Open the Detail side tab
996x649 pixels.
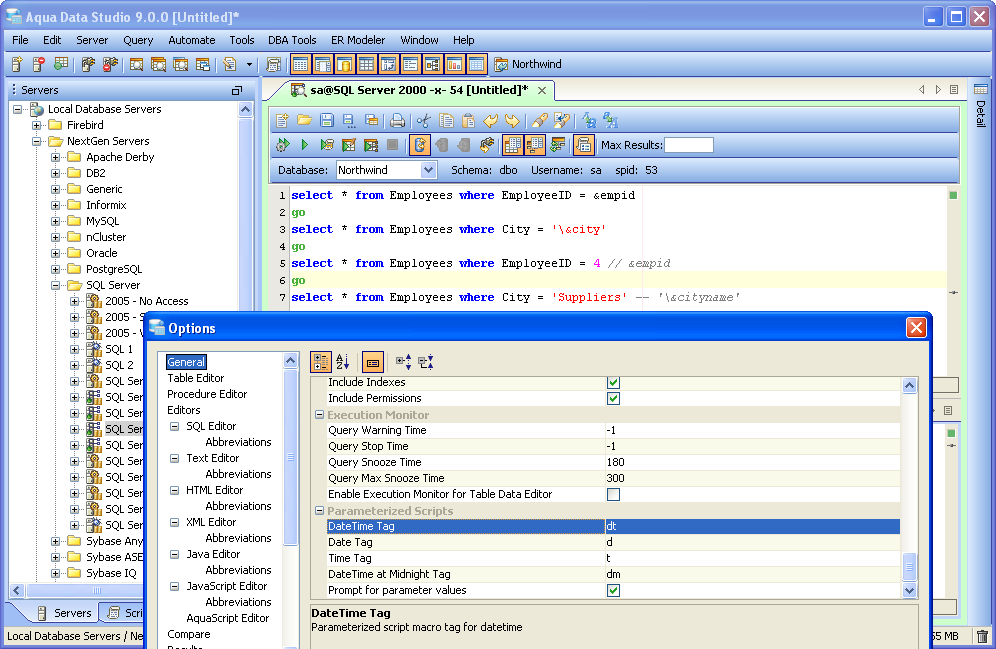click(x=980, y=106)
